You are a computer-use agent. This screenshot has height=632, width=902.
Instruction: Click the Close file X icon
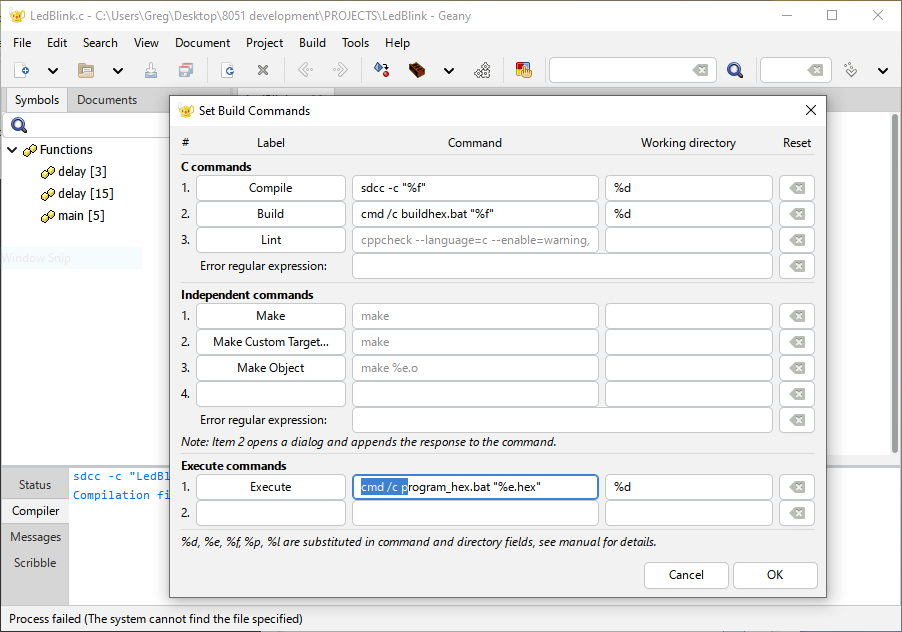(263, 70)
